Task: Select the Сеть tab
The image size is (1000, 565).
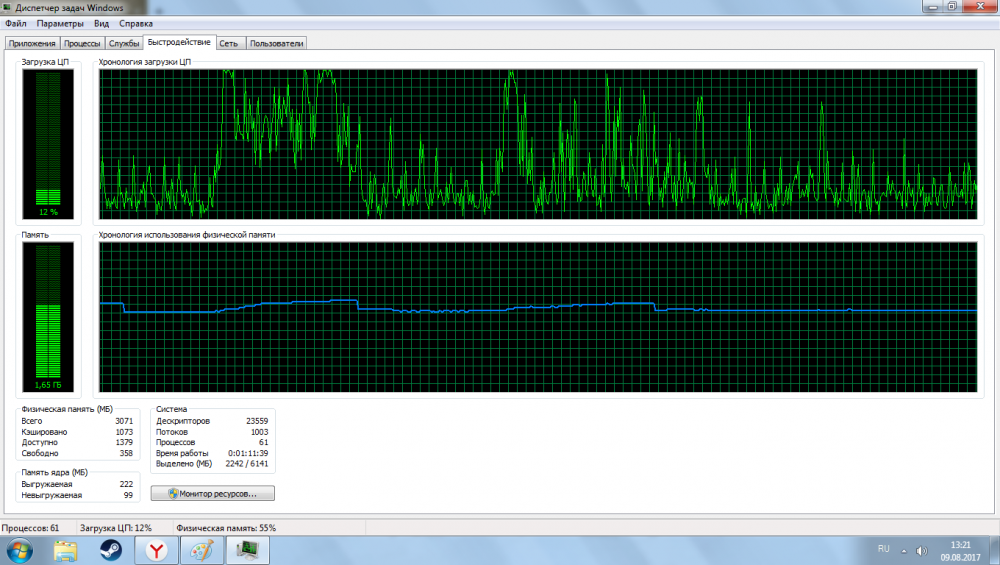Action: tap(229, 43)
